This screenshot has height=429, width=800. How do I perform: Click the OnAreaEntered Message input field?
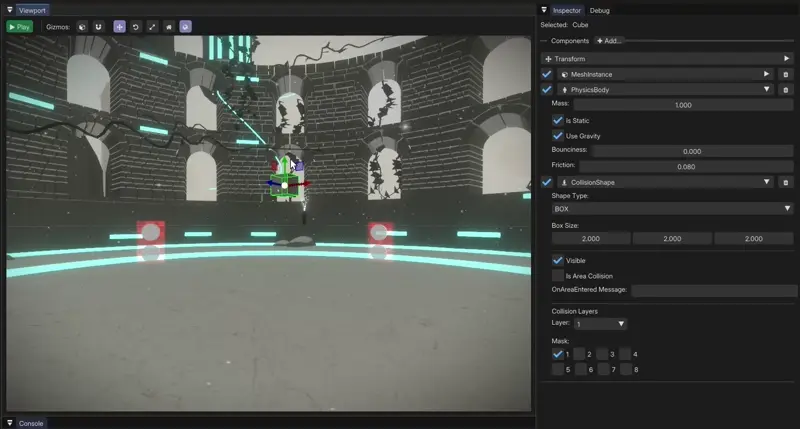(x=714, y=290)
